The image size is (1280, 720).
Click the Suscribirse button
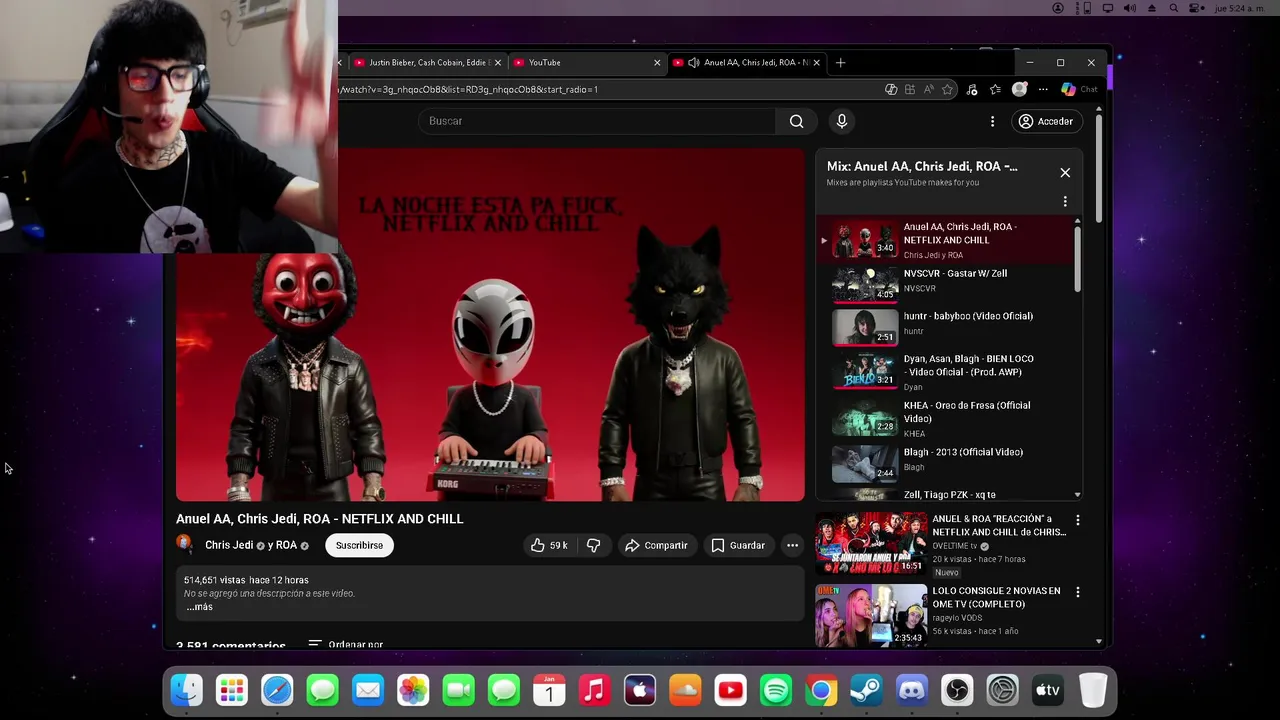click(x=359, y=545)
